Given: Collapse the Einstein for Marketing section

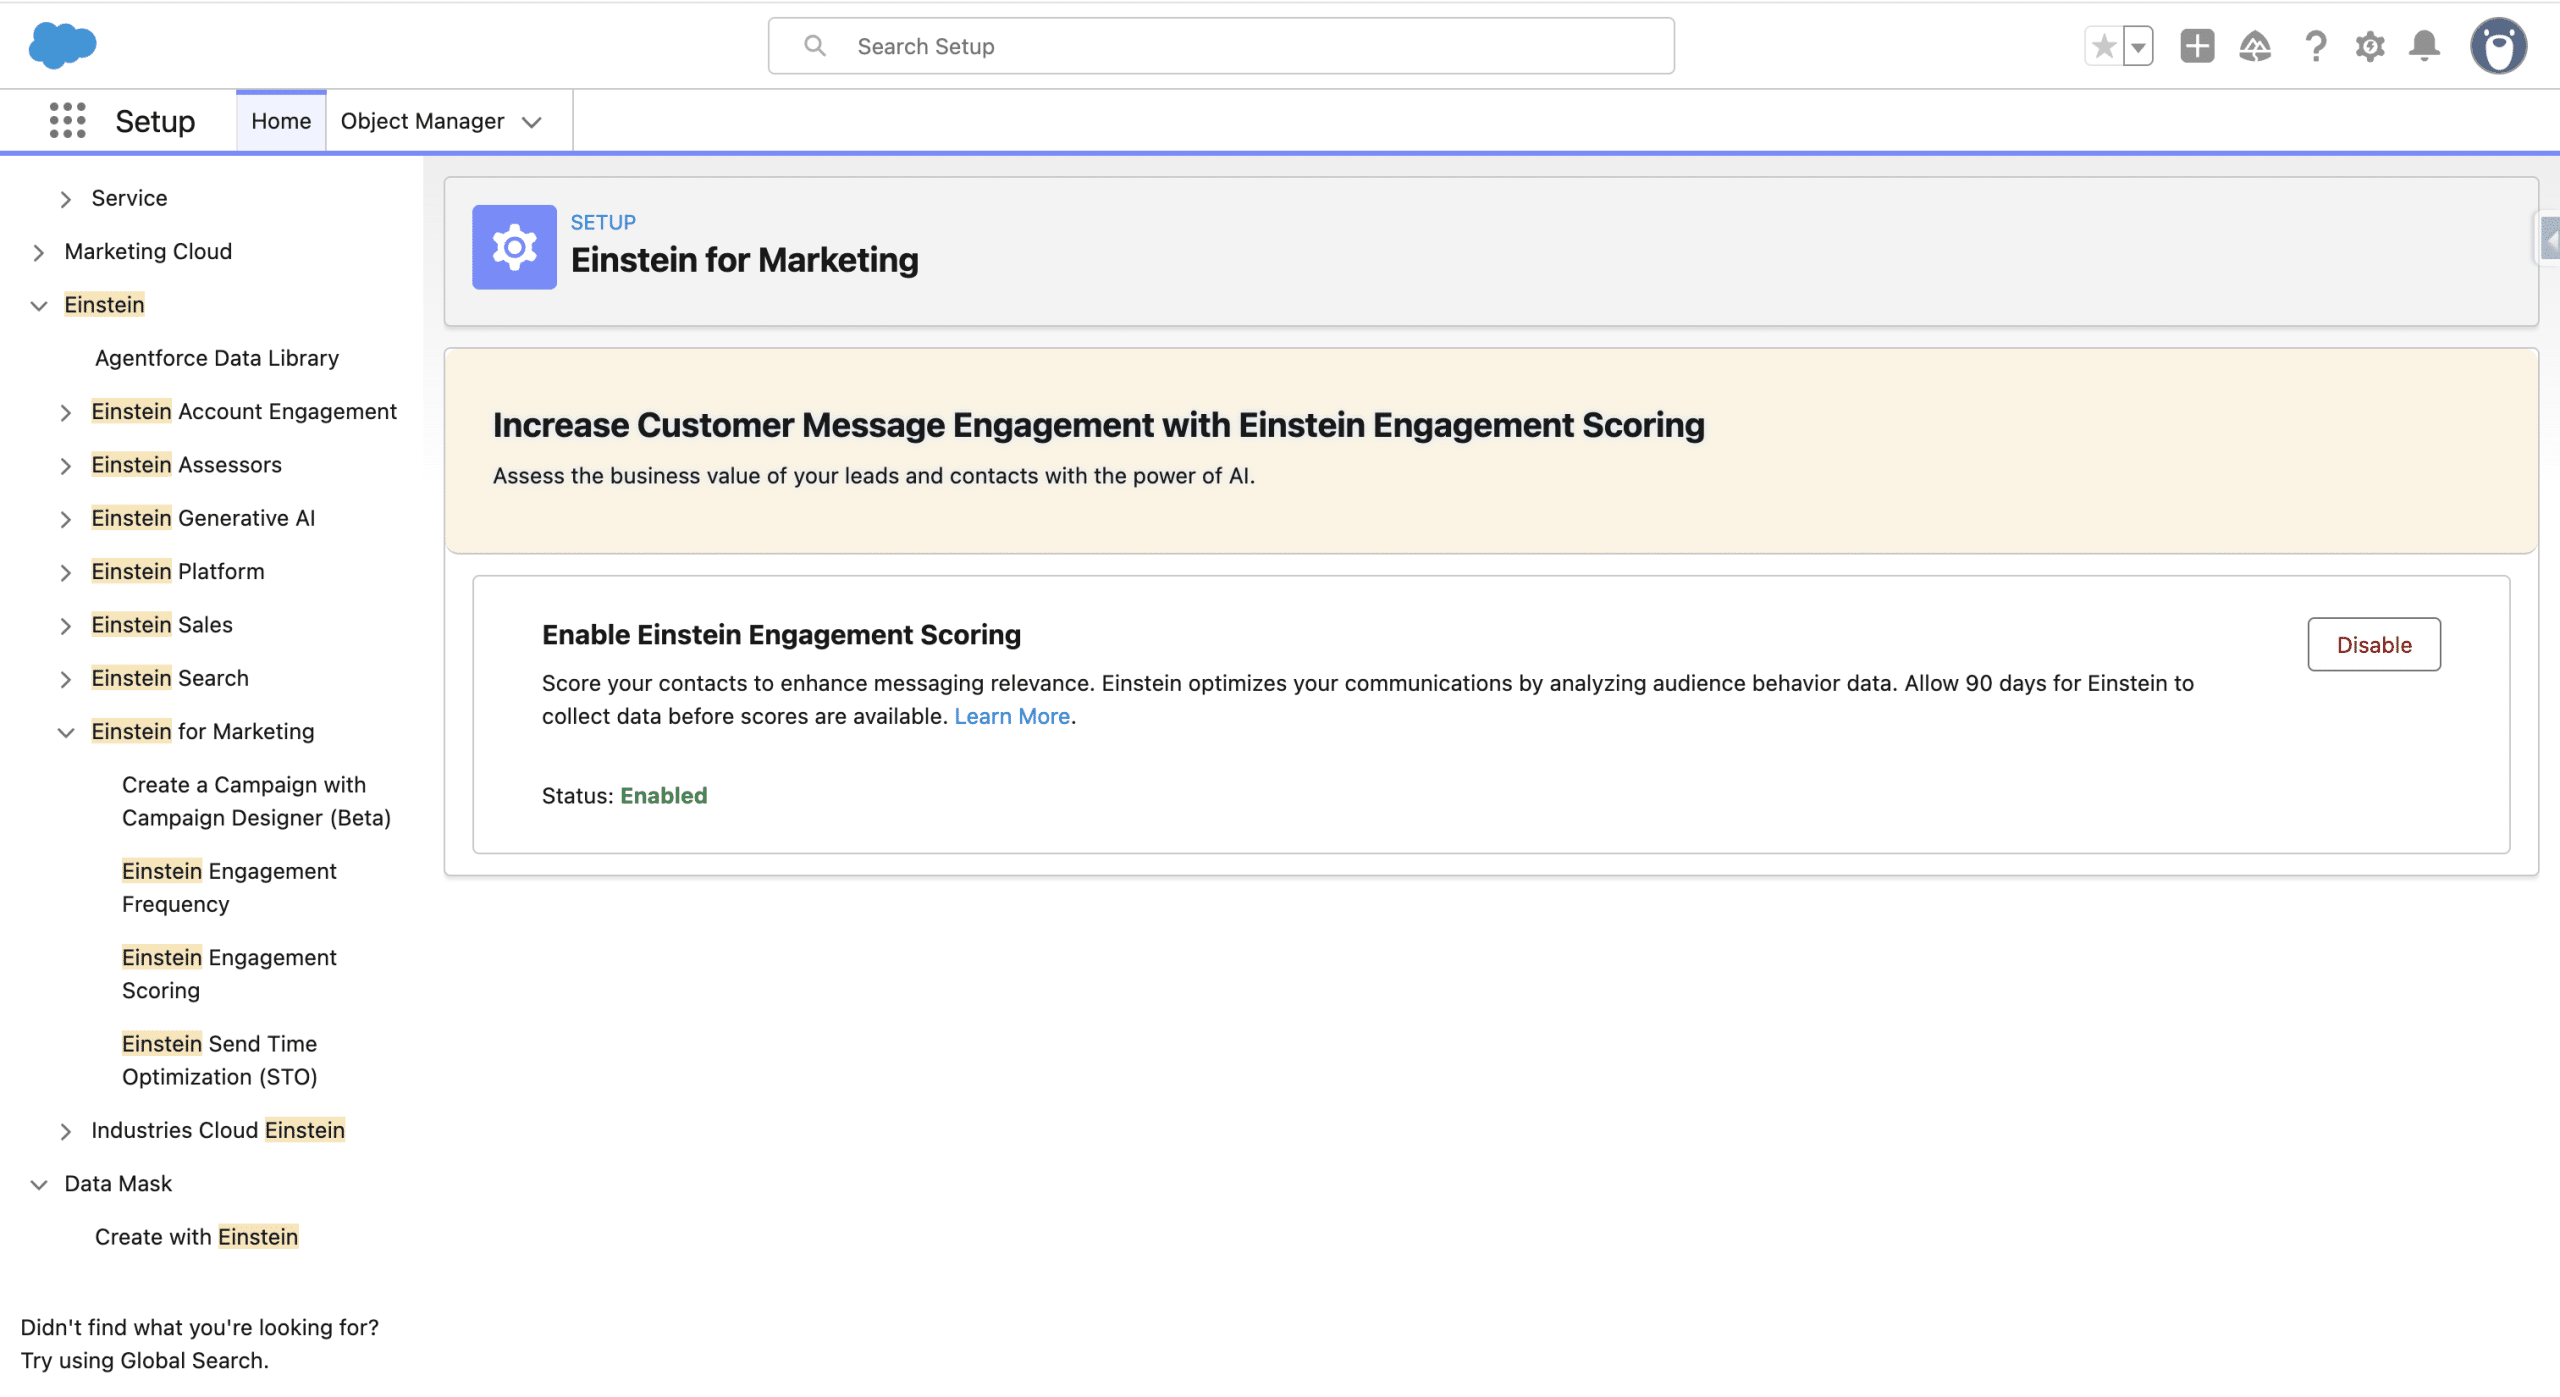Looking at the screenshot, I should click(x=66, y=732).
